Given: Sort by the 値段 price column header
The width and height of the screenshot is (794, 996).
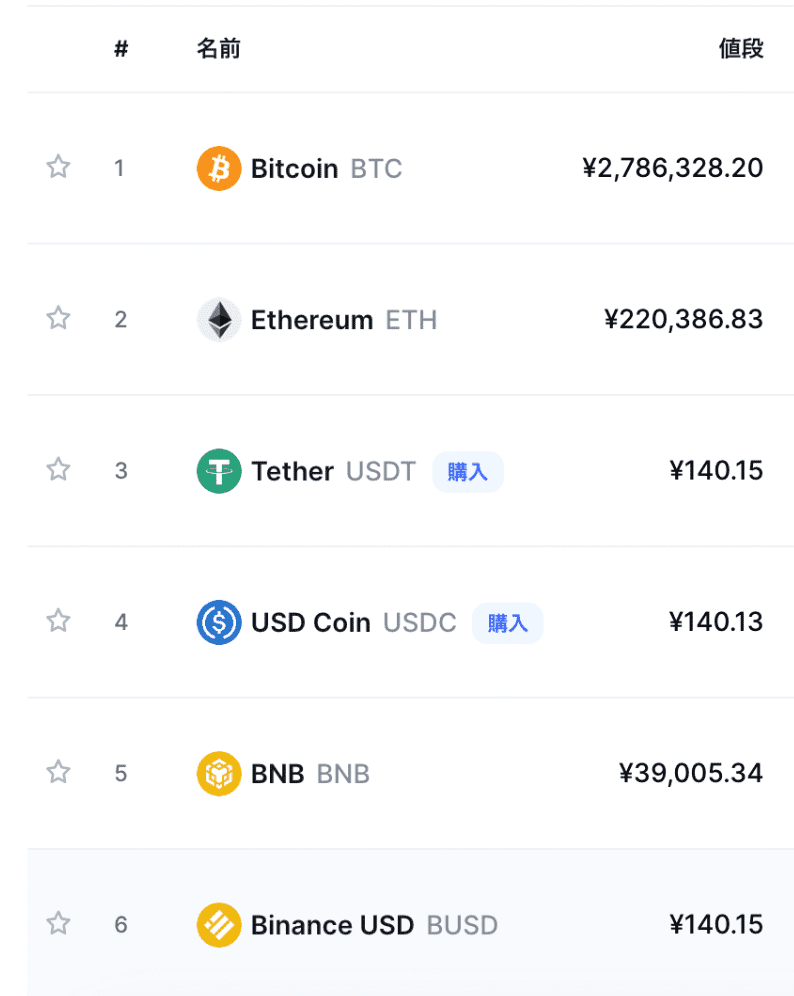Looking at the screenshot, I should pyautogui.click(x=741, y=48).
